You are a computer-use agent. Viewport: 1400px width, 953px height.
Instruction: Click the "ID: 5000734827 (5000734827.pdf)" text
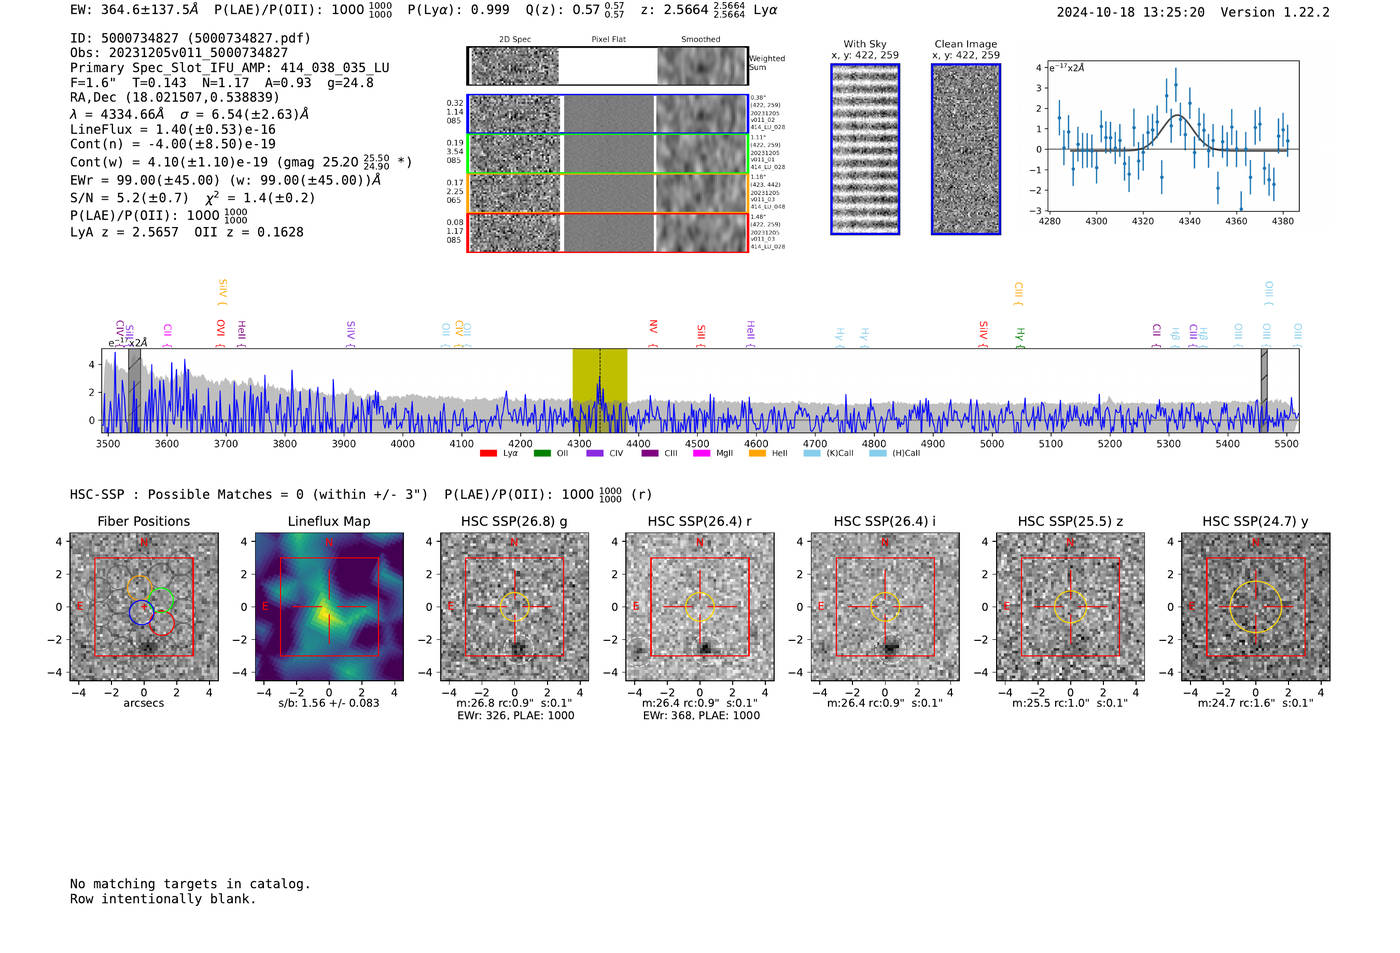[190, 38]
